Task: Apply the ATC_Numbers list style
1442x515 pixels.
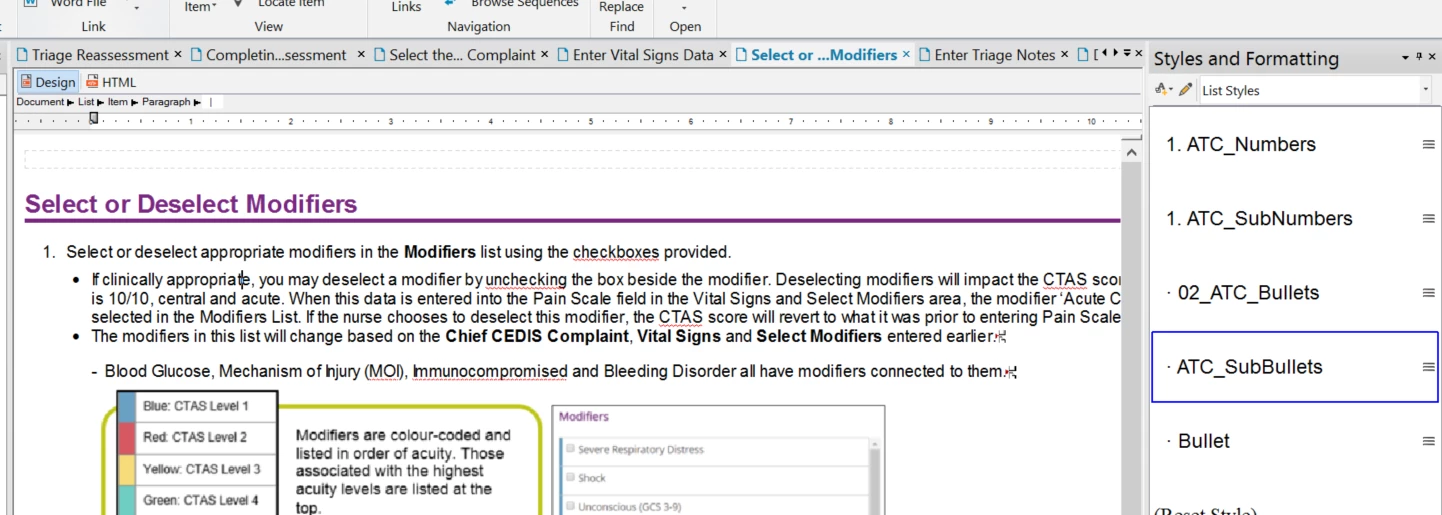Action: coord(1295,145)
